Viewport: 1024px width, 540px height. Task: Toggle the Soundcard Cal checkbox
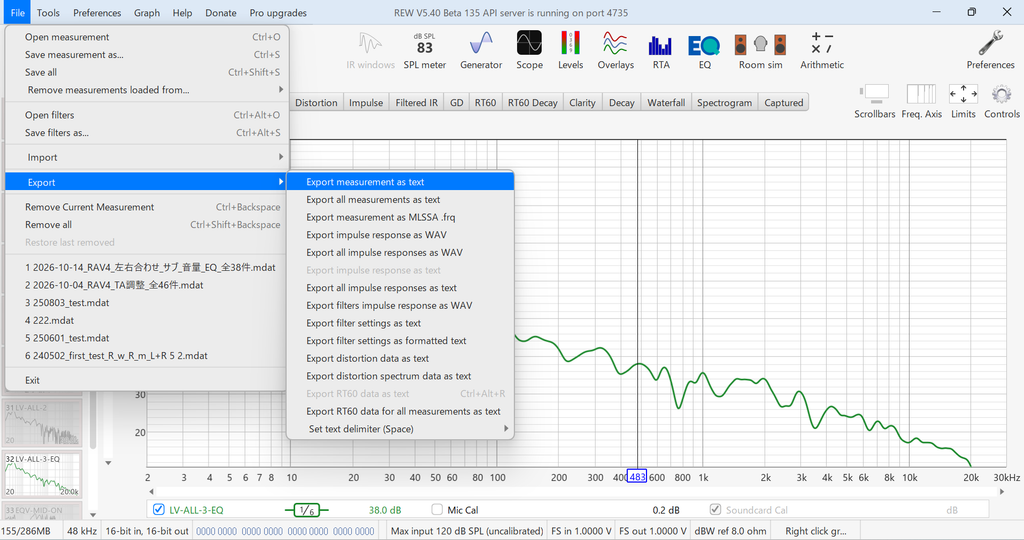[715, 509]
